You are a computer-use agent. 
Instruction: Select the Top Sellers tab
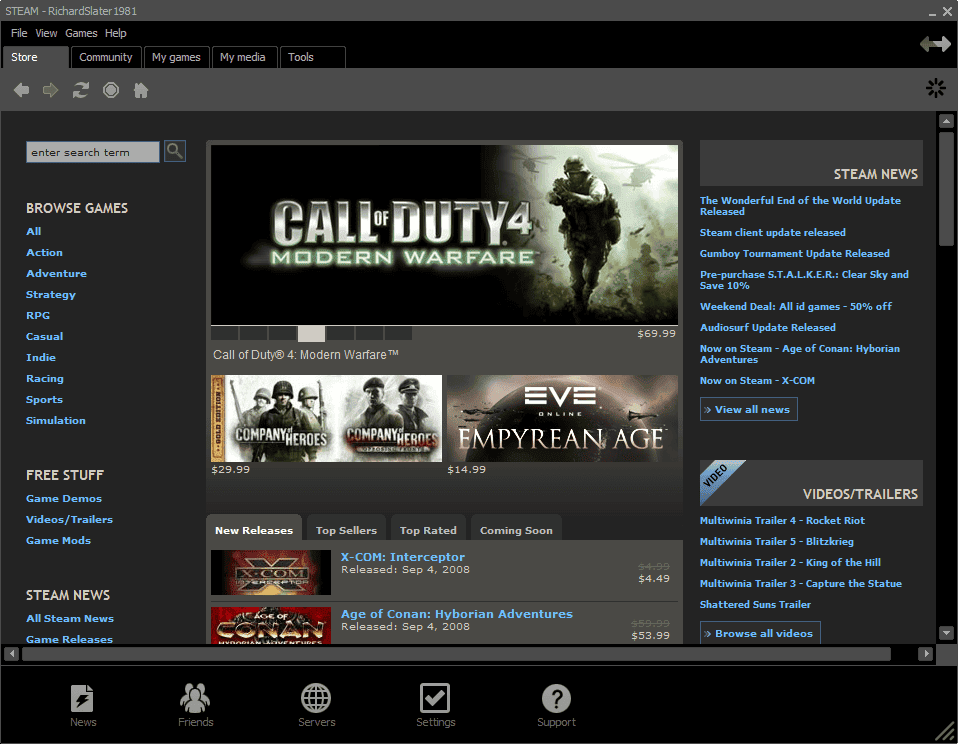click(x=346, y=530)
